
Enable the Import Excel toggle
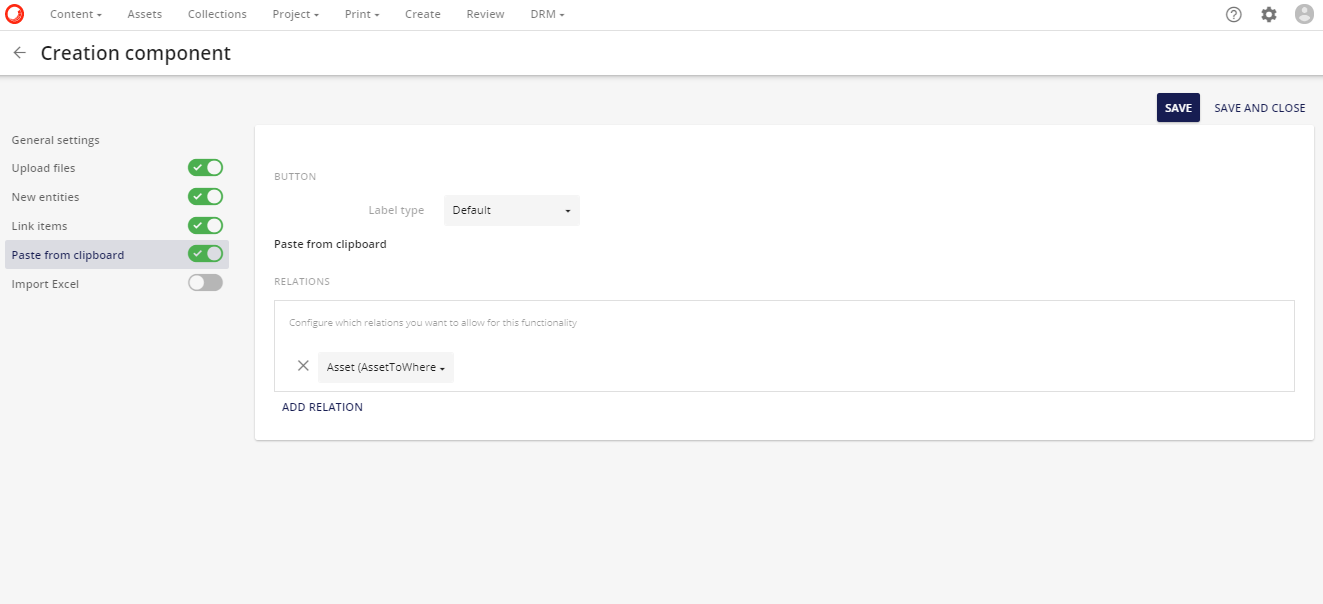pos(205,282)
